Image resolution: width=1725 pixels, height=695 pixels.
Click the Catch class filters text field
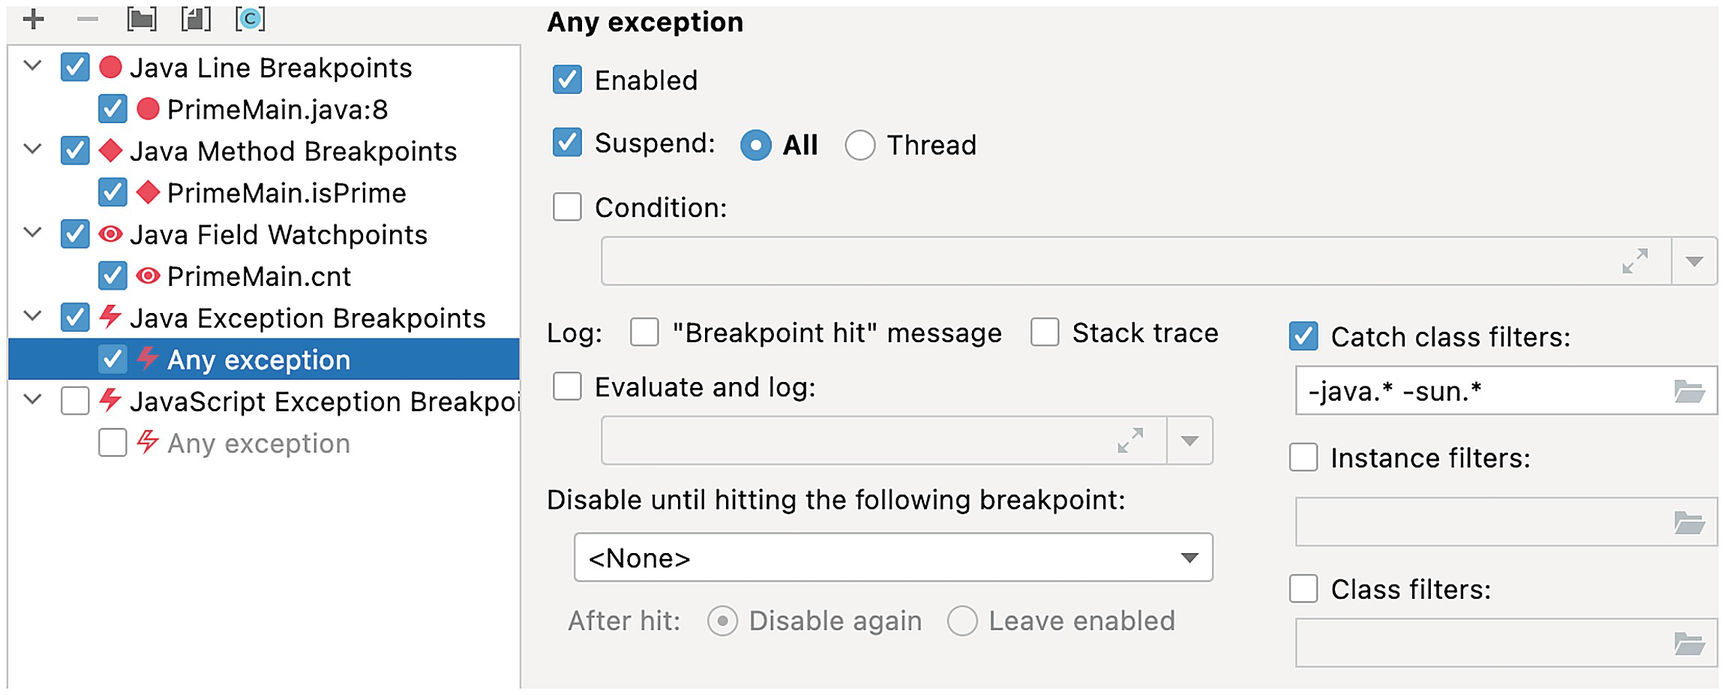click(1480, 392)
